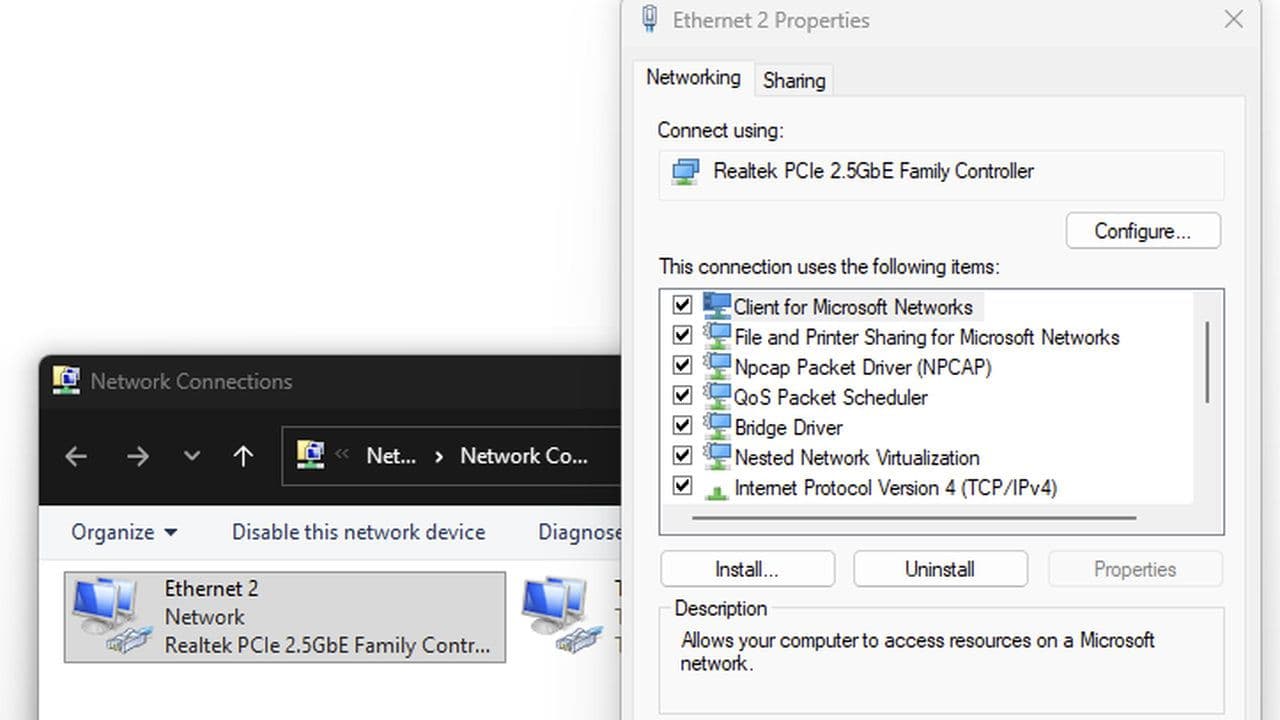Toggle the QoS Packet Scheduler checkbox
Viewport: 1280px width, 720px height.
pyautogui.click(x=682, y=396)
